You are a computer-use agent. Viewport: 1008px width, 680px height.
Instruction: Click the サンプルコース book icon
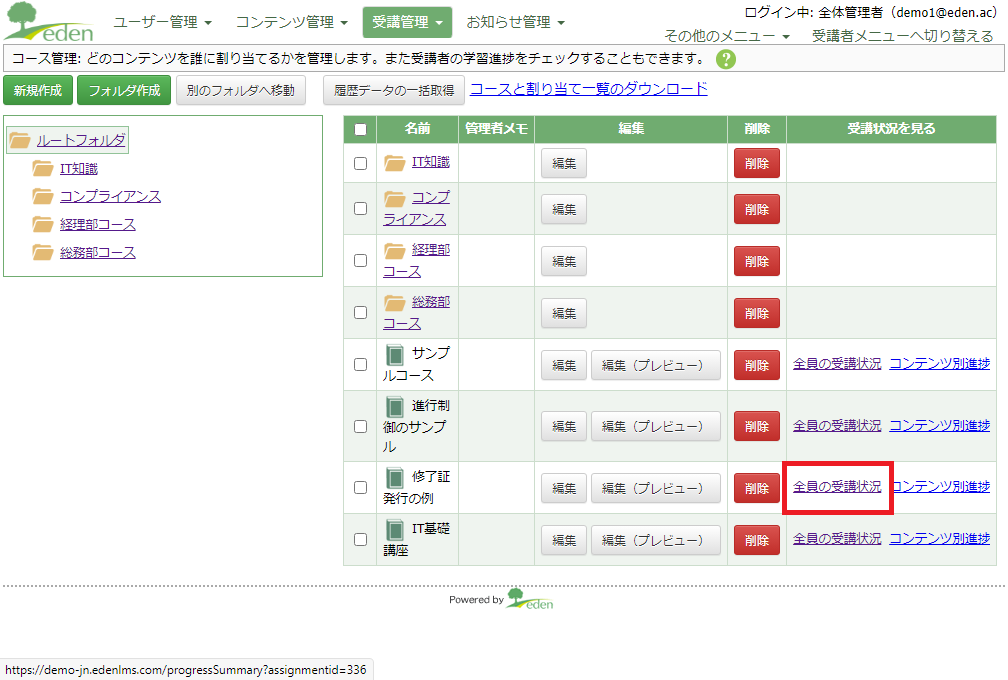[x=395, y=355]
